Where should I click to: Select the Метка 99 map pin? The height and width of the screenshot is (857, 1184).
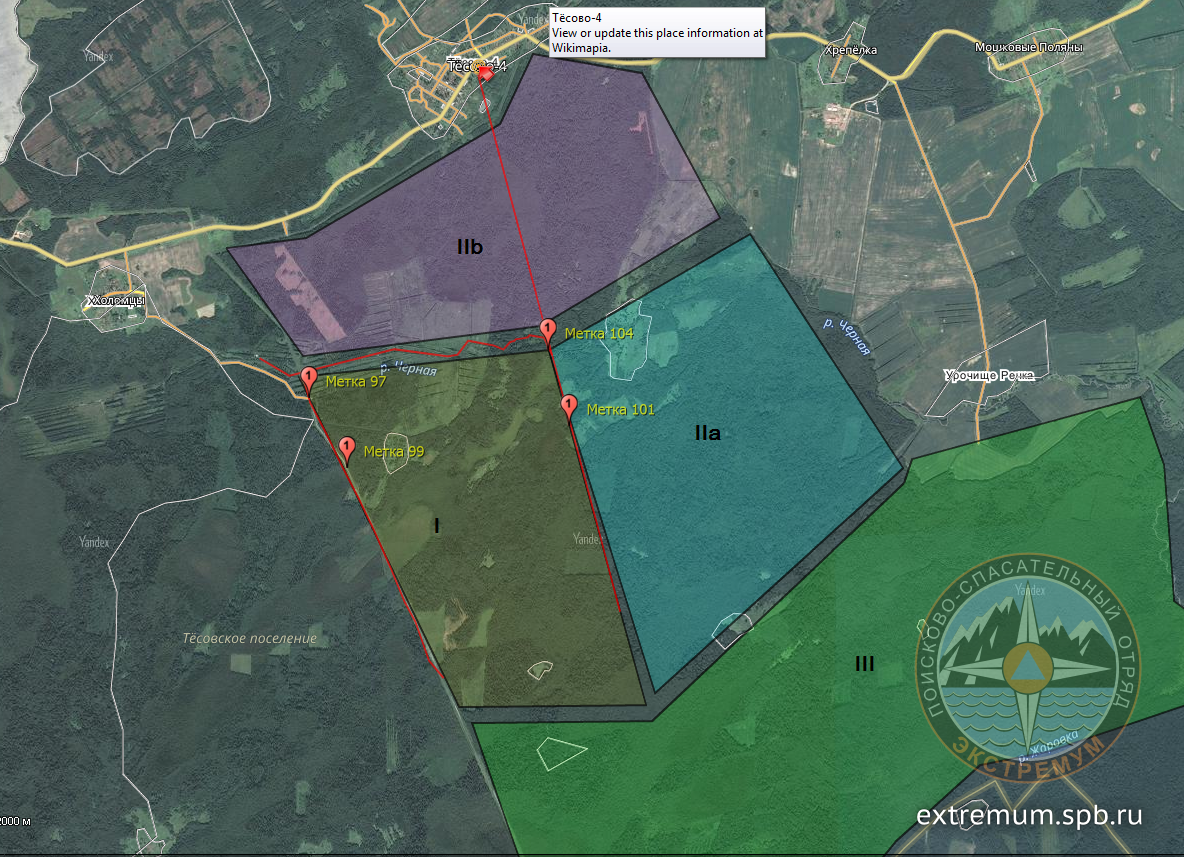pos(347,447)
